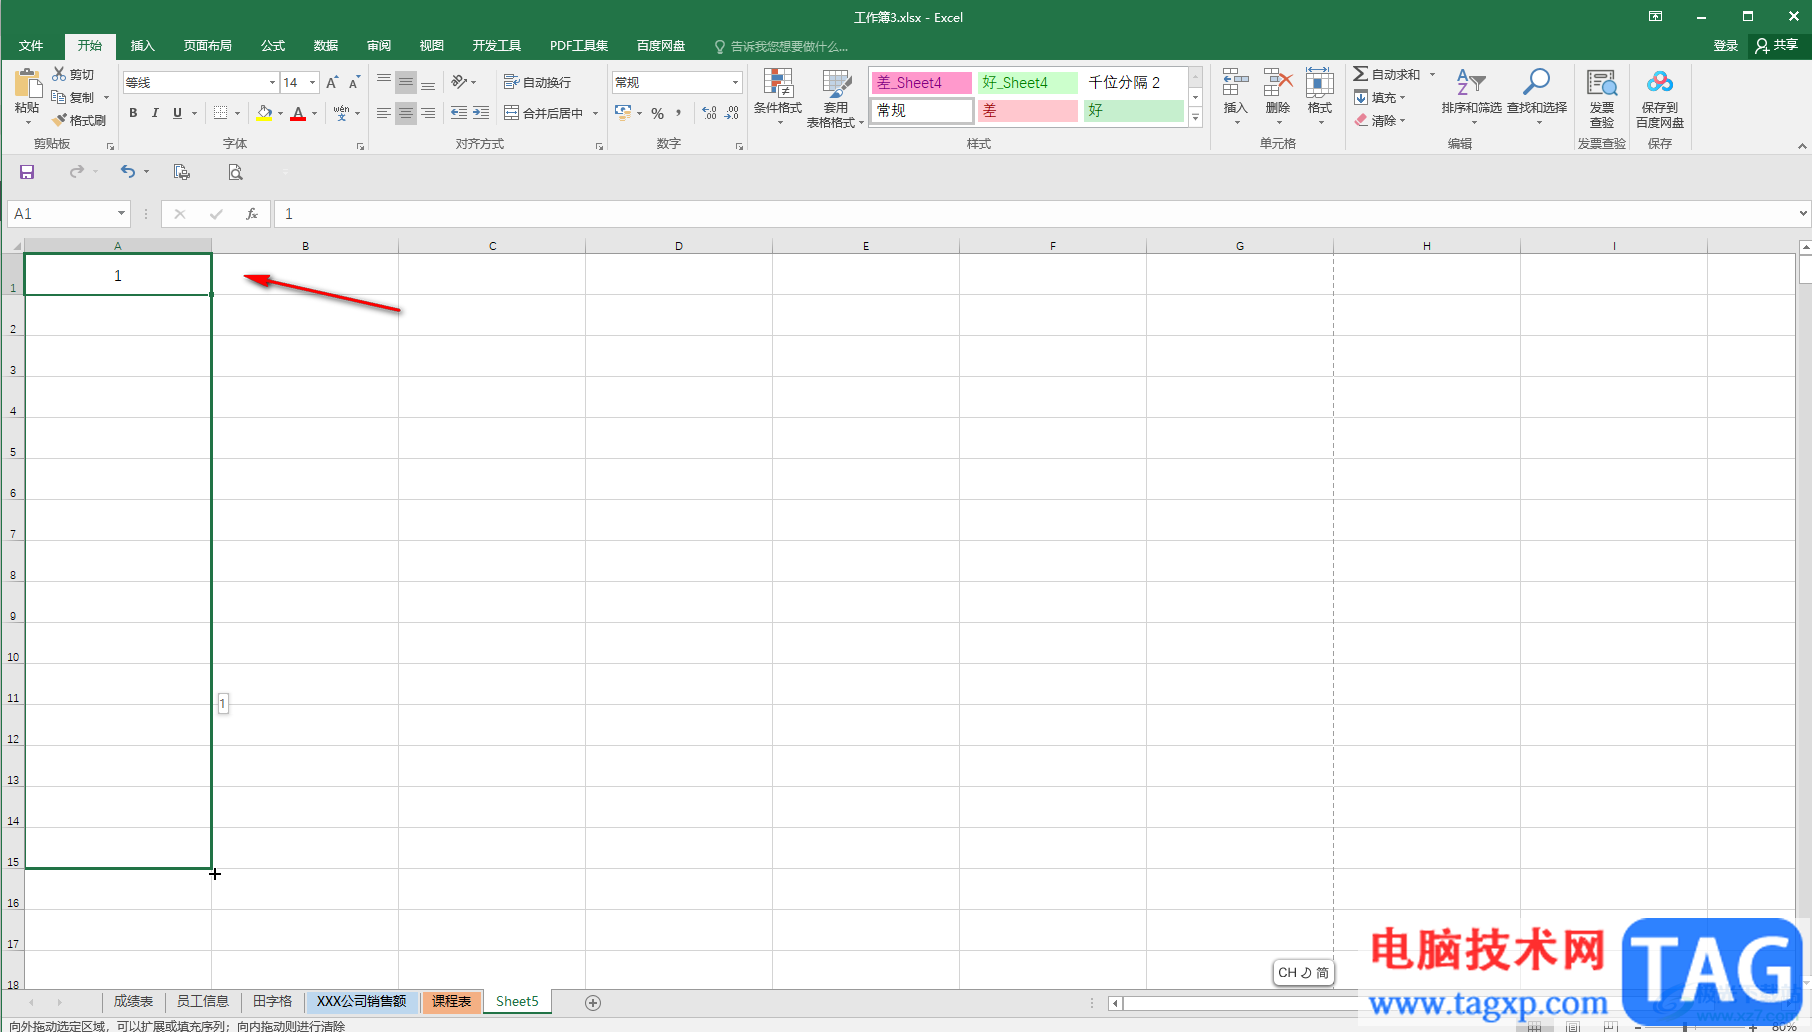Viewport: 1812px width, 1032px height.
Task: Expand the Name Box dropdown
Action: 122,213
